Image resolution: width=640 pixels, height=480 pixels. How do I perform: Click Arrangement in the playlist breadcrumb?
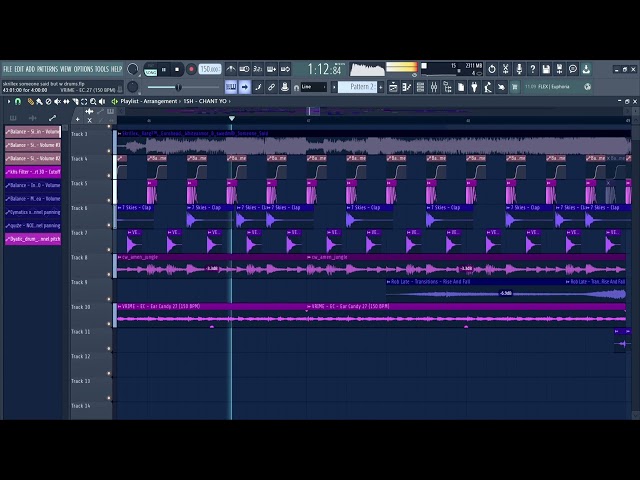(x=159, y=101)
